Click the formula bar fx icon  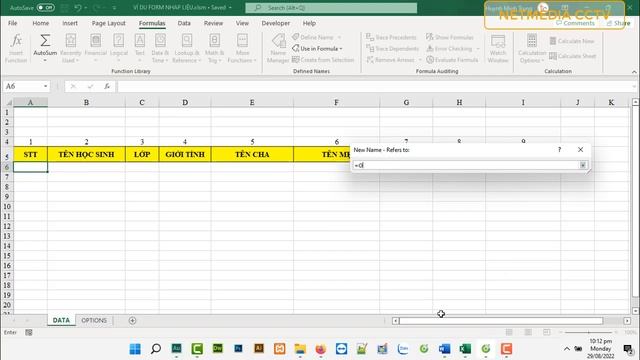(107, 86)
